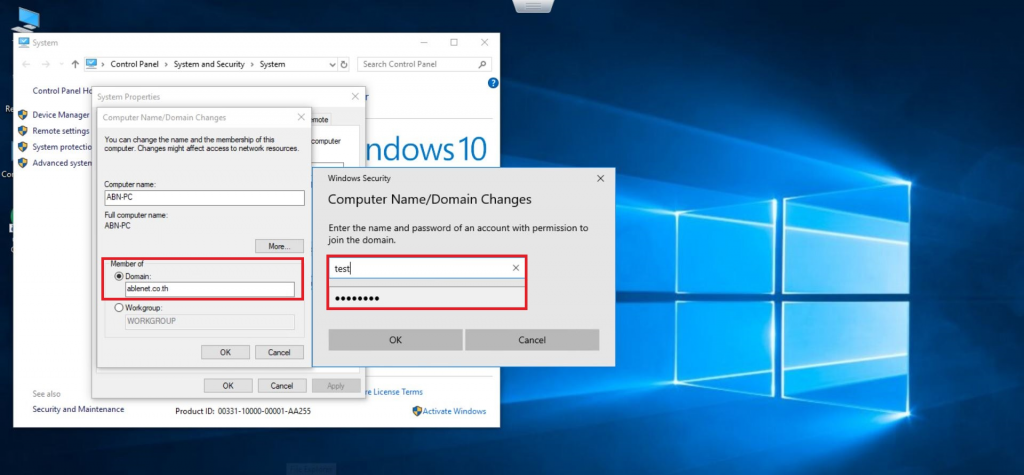
Task: Click the password field
Action: [x=426, y=298]
